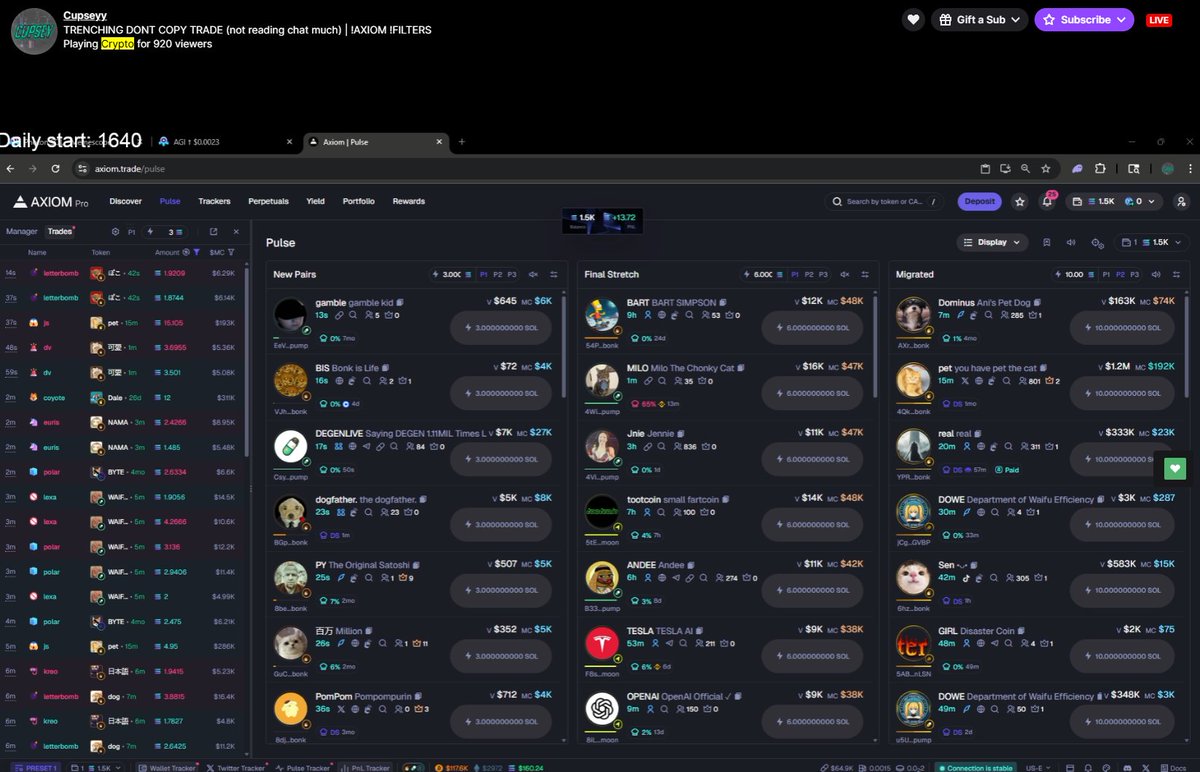Open trades panel settings gear icon

(115, 231)
